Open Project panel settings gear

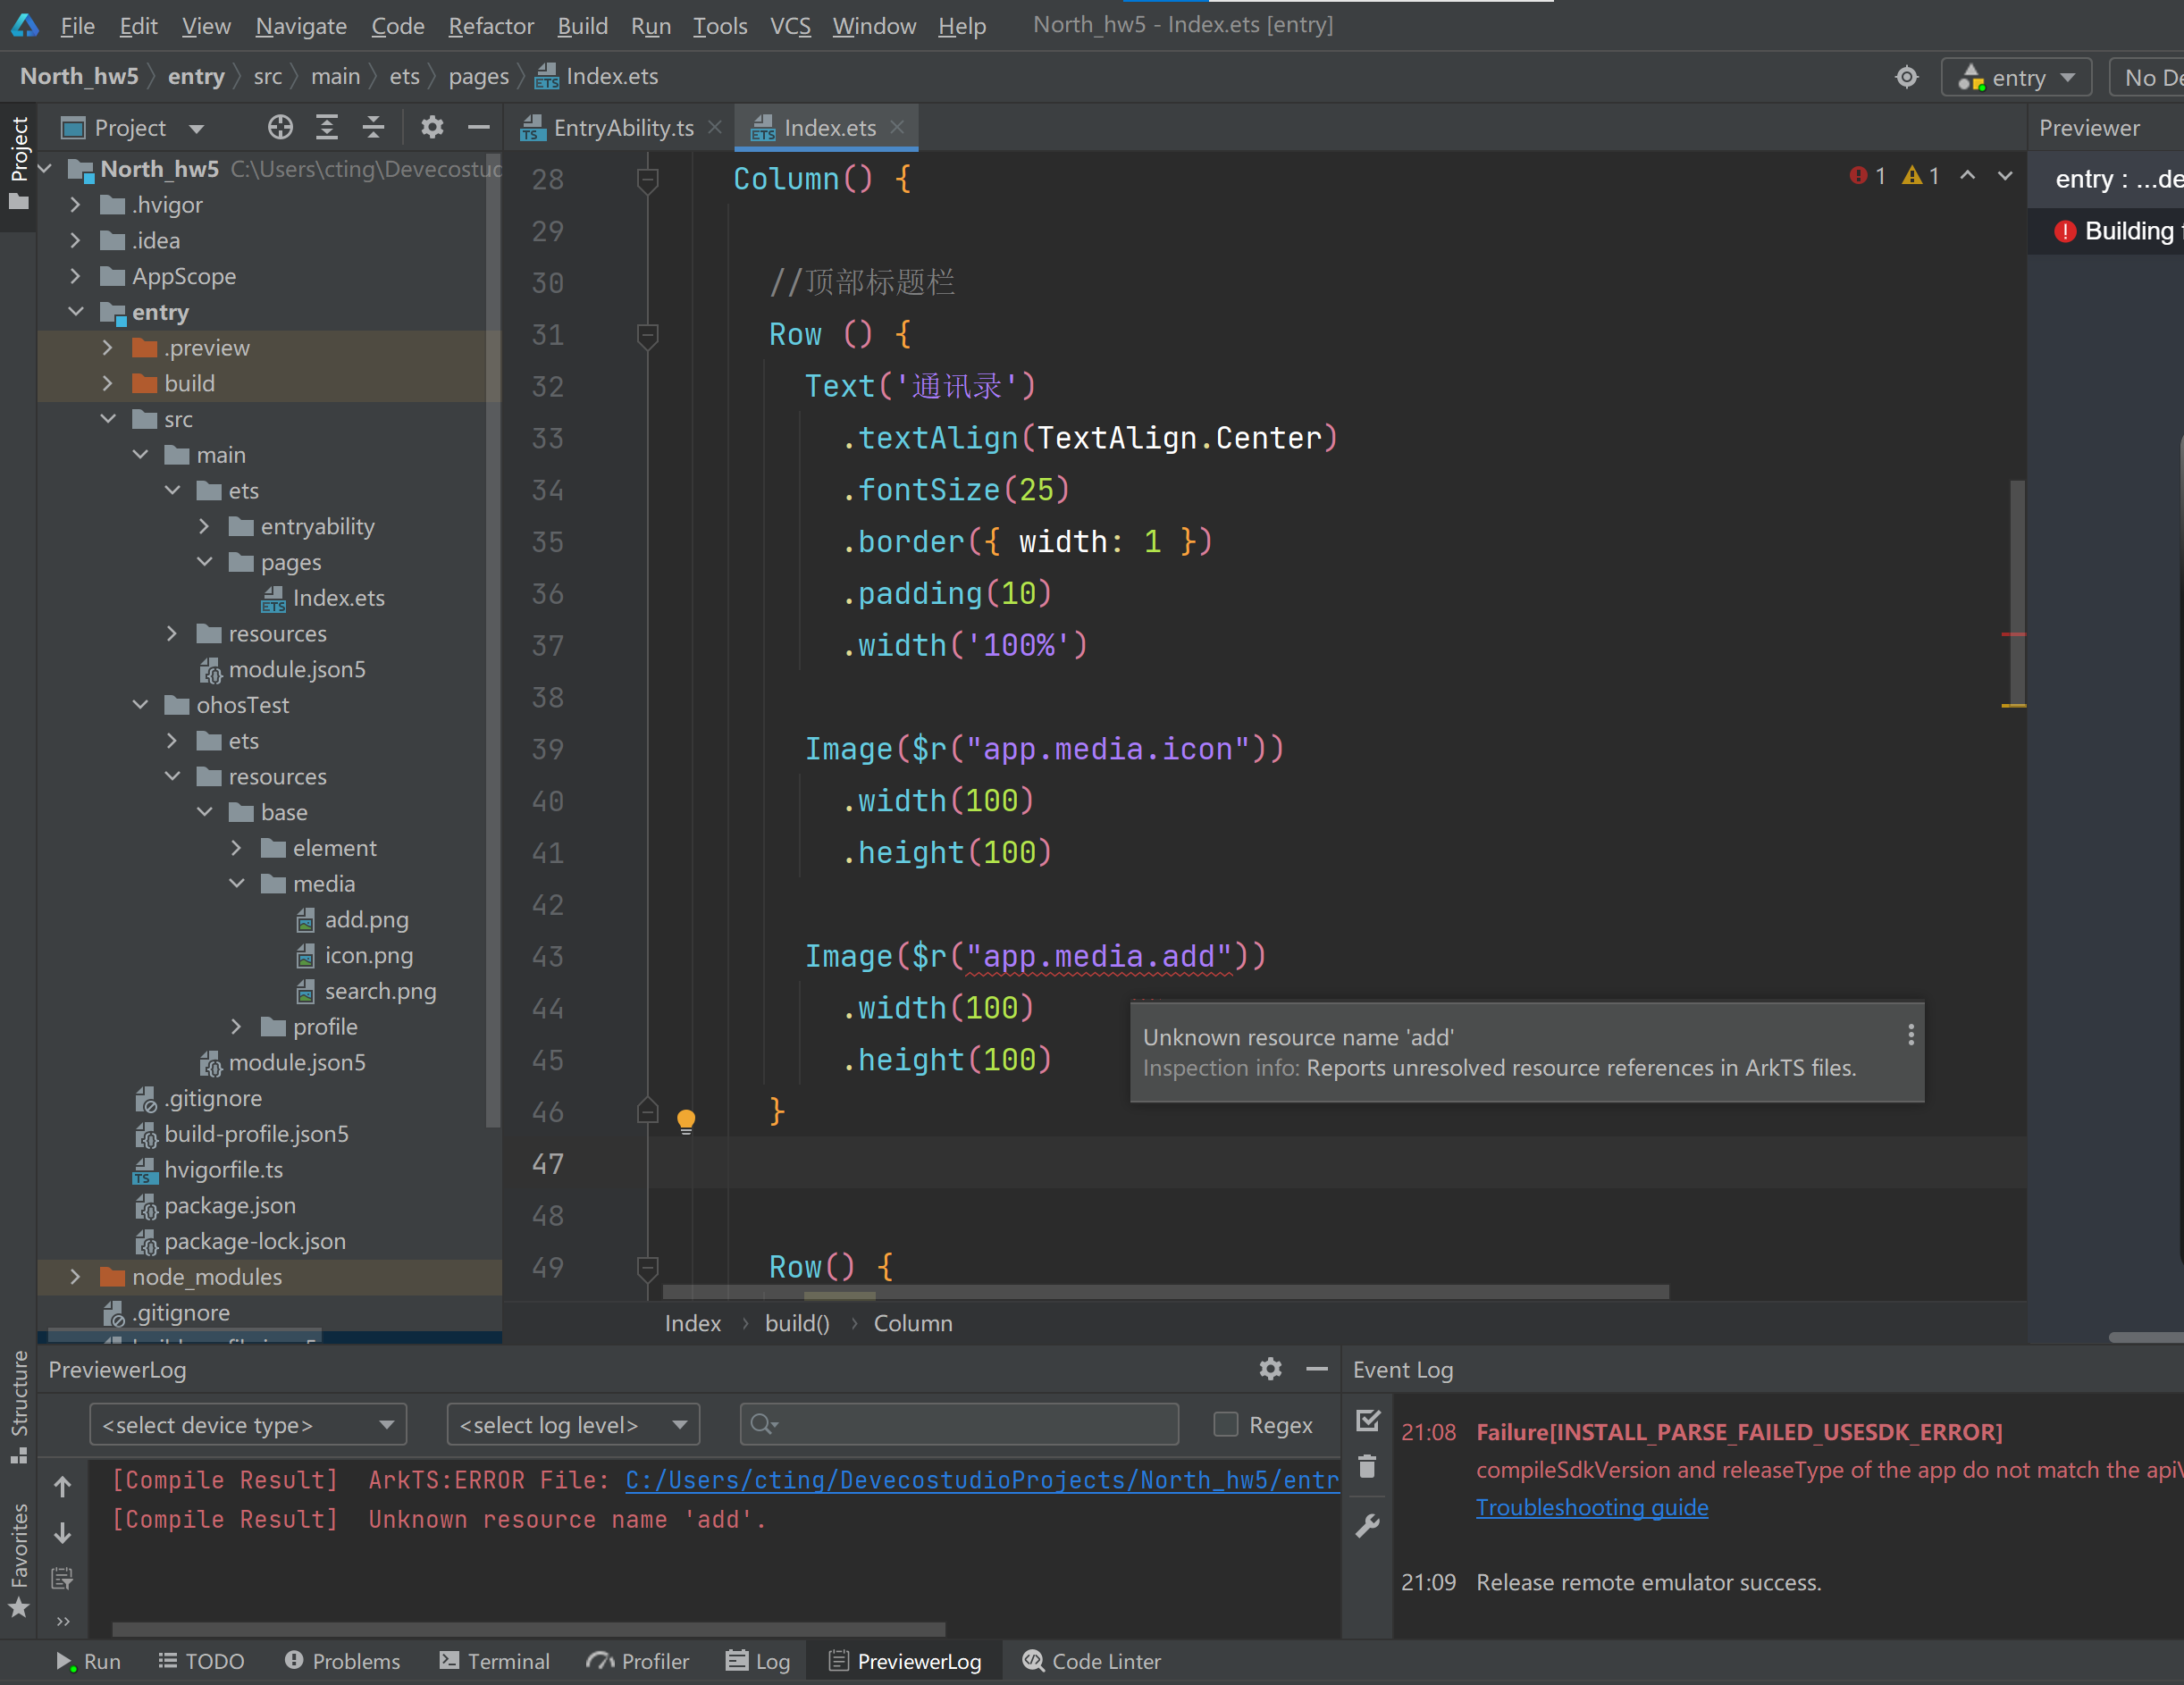(x=431, y=127)
